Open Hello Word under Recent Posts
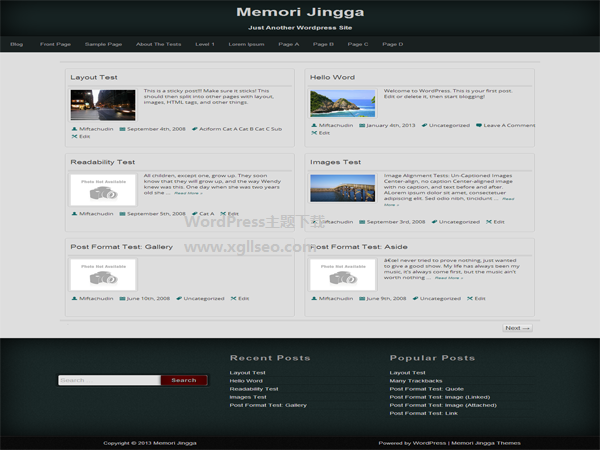This screenshot has width=600, height=450. [246, 381]
